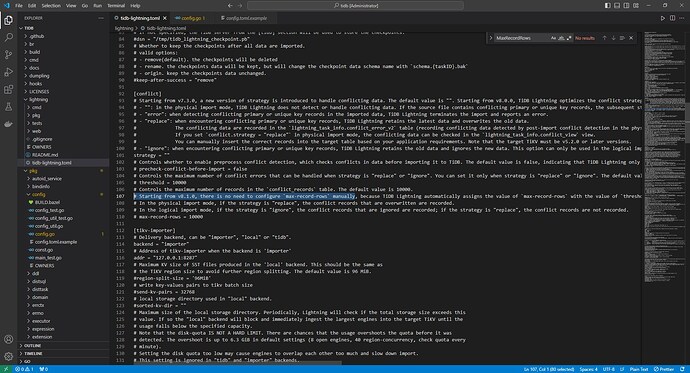Open the File menu
Screen dimensions: 690x373
coord(18,6)
